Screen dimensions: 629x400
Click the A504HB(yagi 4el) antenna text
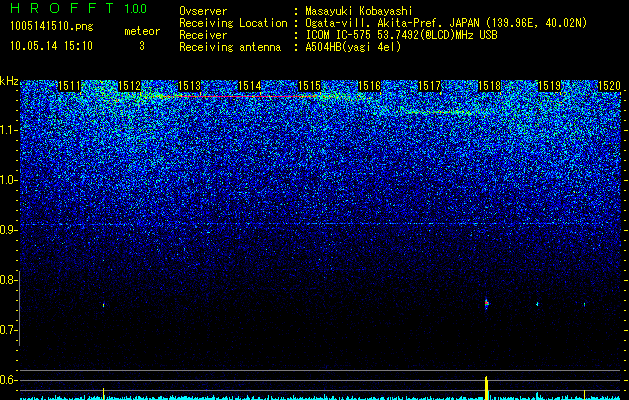pyautogui.click(x=353, y=47)
